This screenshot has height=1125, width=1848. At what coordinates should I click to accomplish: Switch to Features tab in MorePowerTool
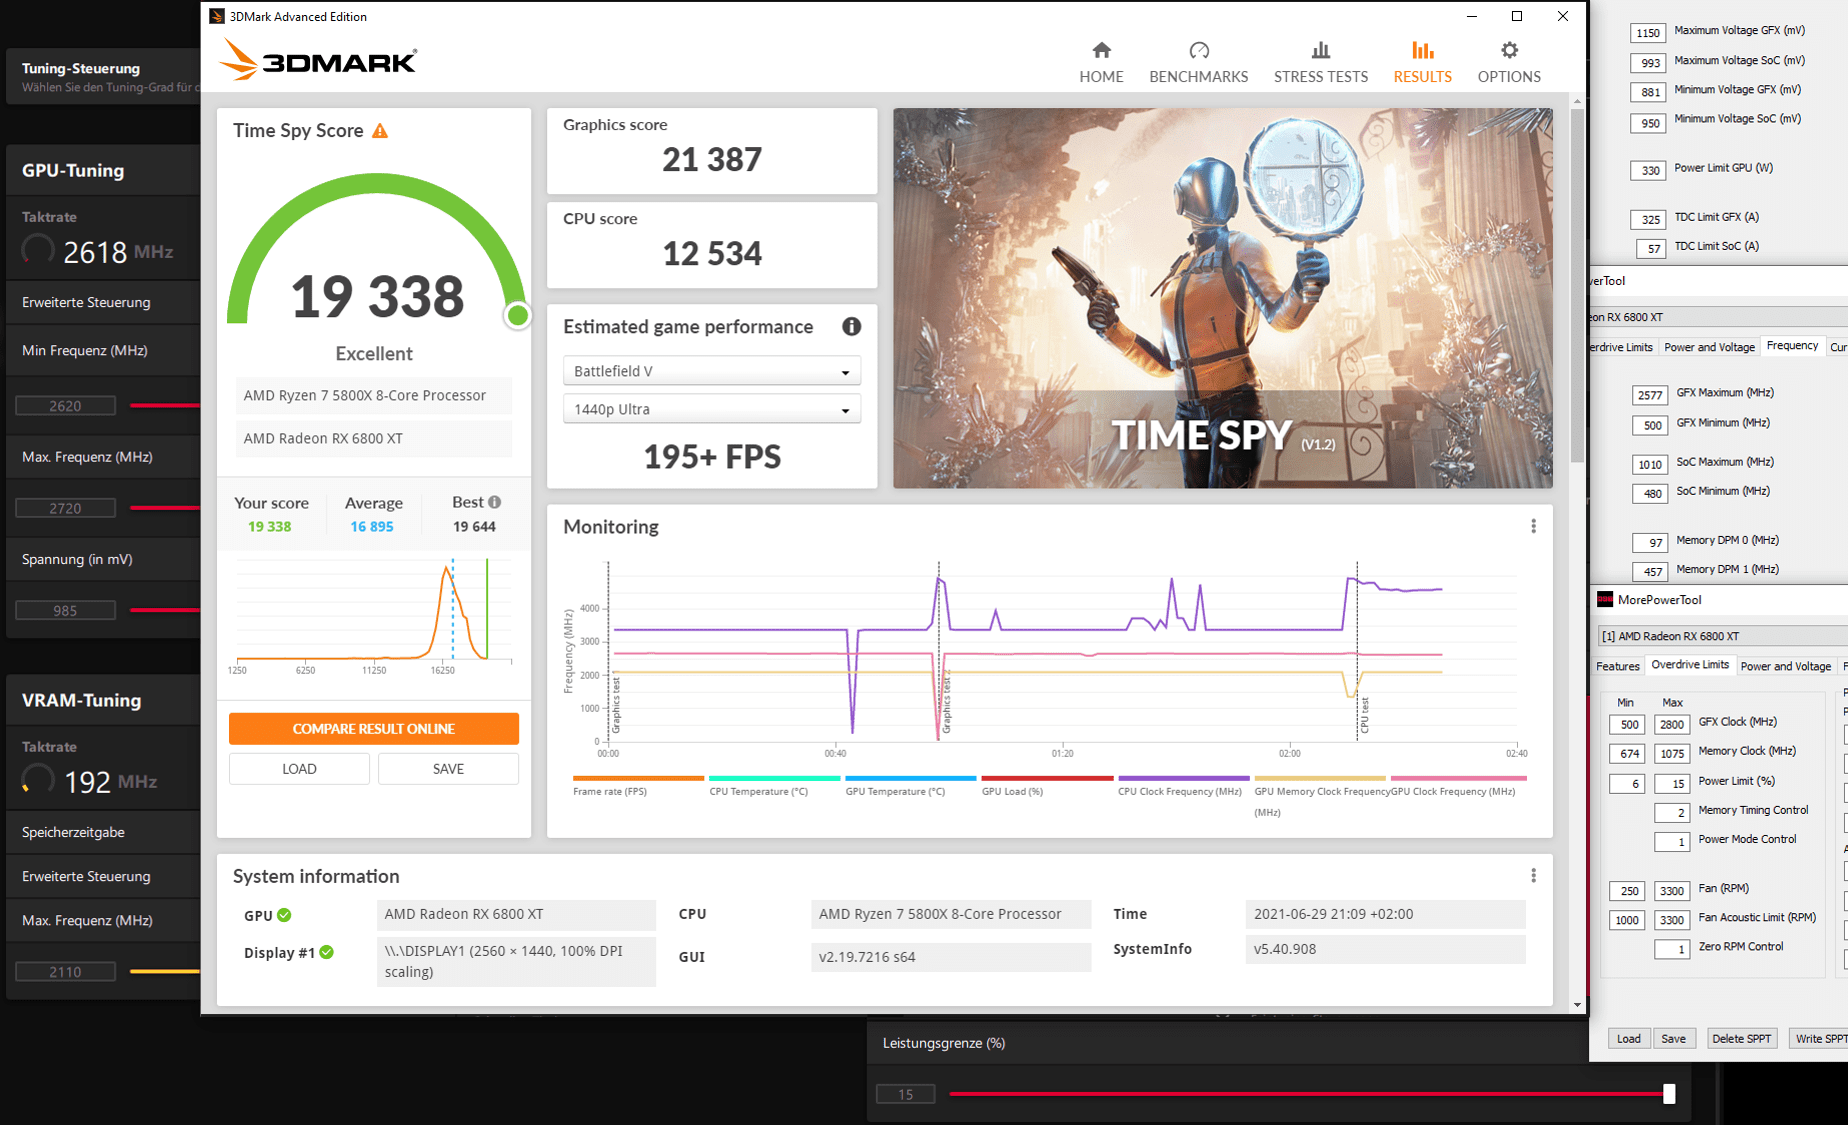(x=1617, y=666)
